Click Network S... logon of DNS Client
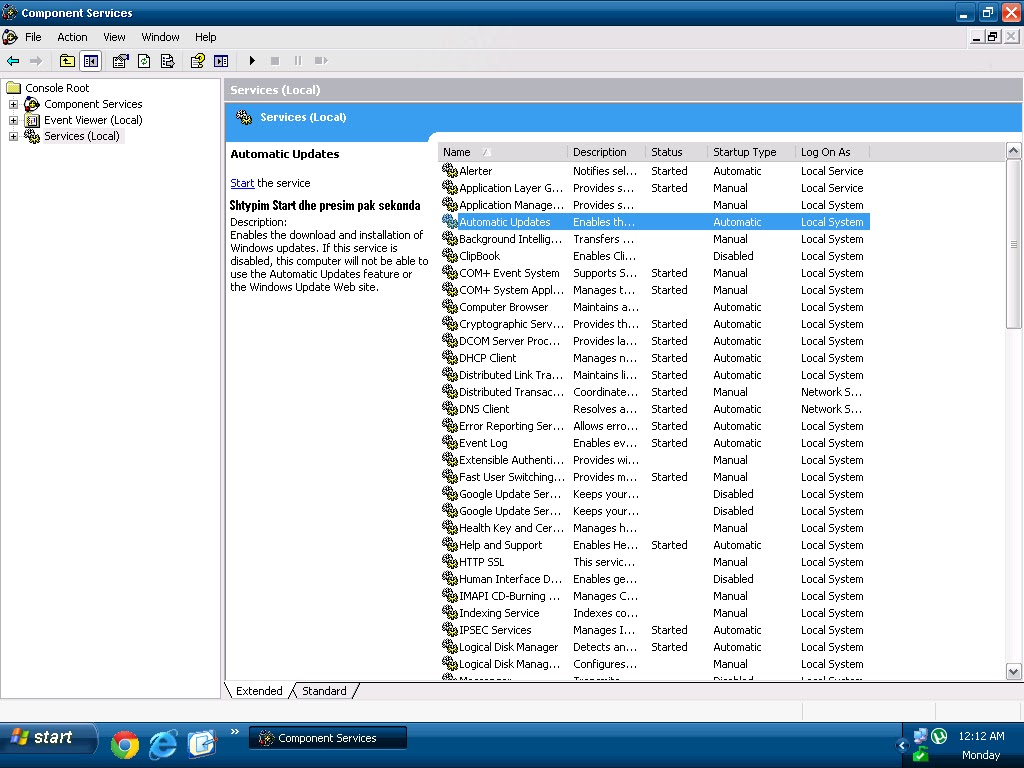Viewport: 1024px width, 768px height. (831, 409)
